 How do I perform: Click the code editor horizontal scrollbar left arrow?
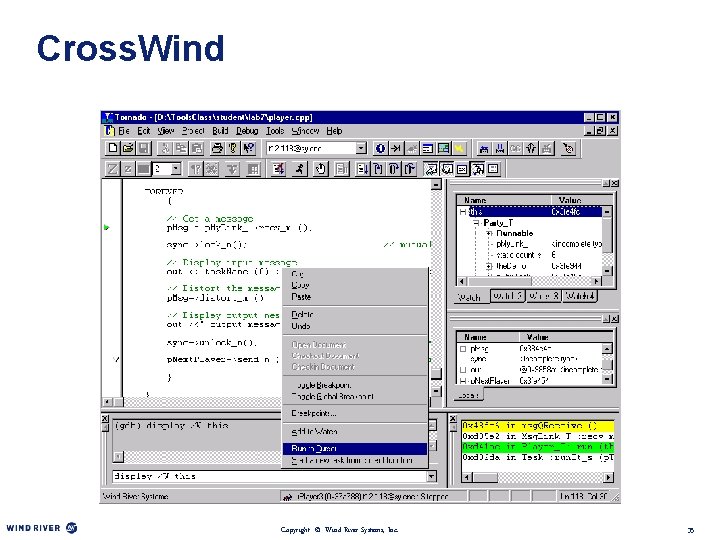[x=107, y=402]
